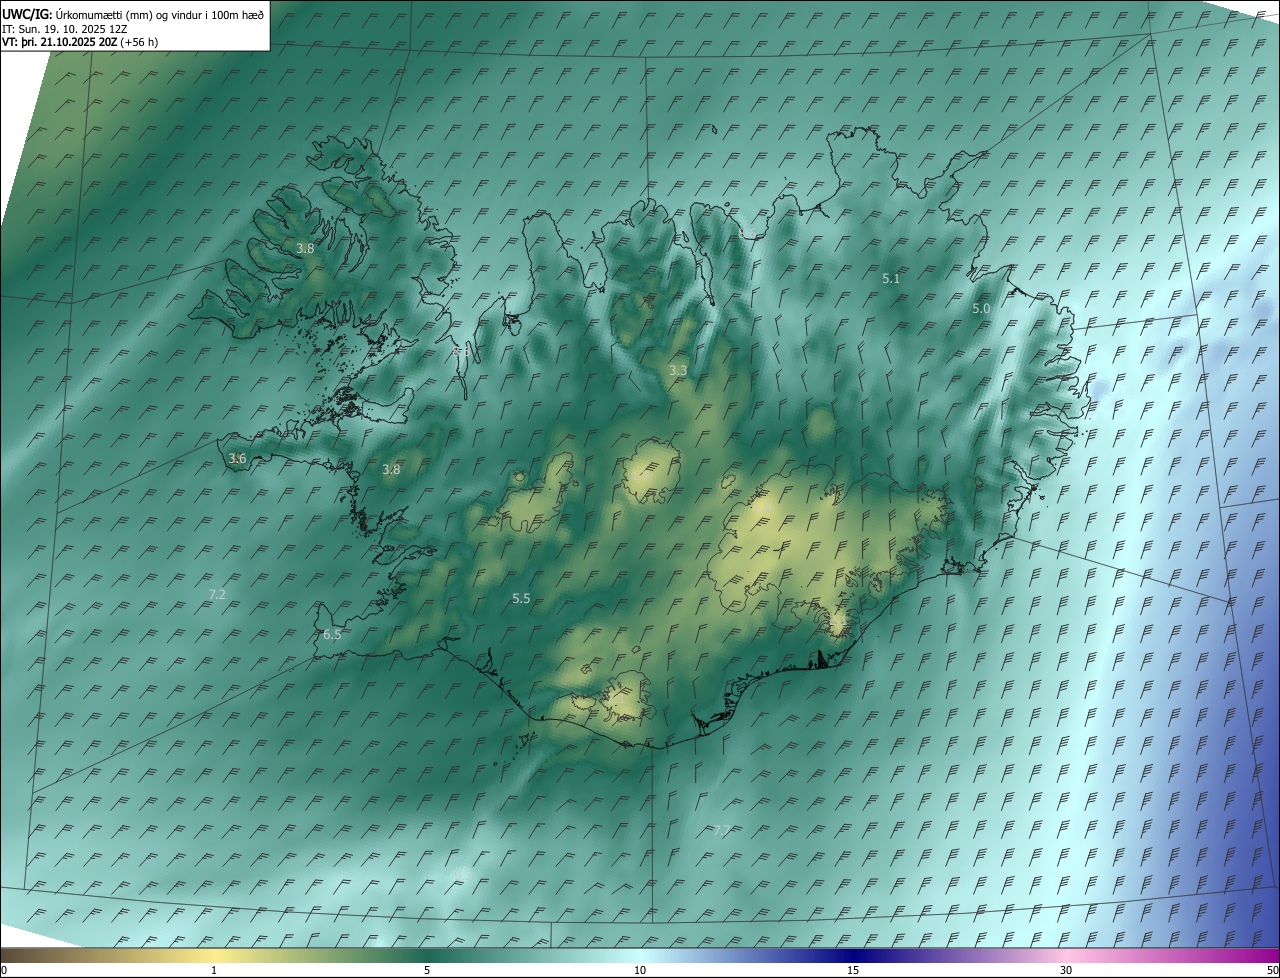Screen dimensions: 1280x978
Task: Click the pink colorbar segment above label 30
Action: click(x=1066, y=955)
